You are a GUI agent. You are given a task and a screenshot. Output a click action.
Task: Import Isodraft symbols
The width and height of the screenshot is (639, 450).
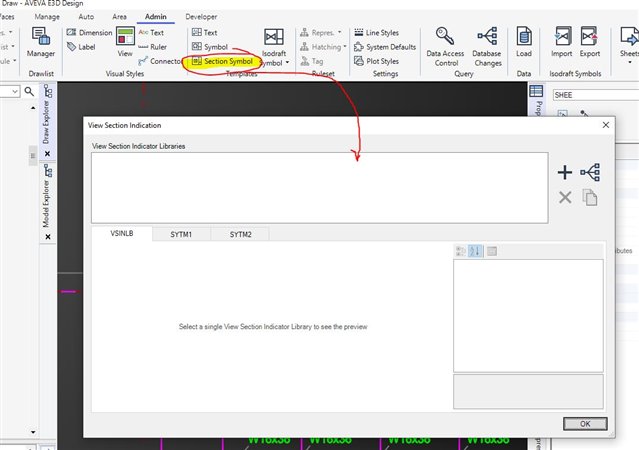click(562, 42)
